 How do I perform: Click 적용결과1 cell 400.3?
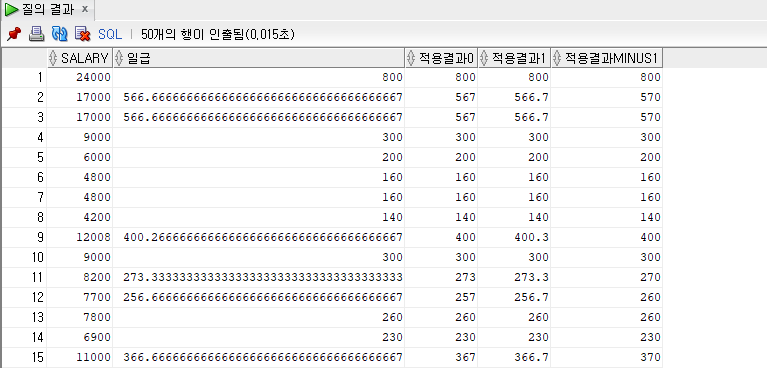(514, 237)
